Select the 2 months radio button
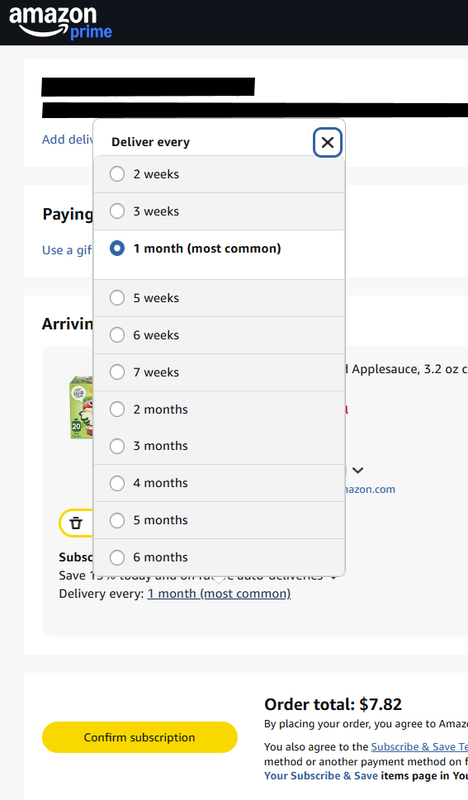This screenshot has width=468, height=800. tap(117, 409)
